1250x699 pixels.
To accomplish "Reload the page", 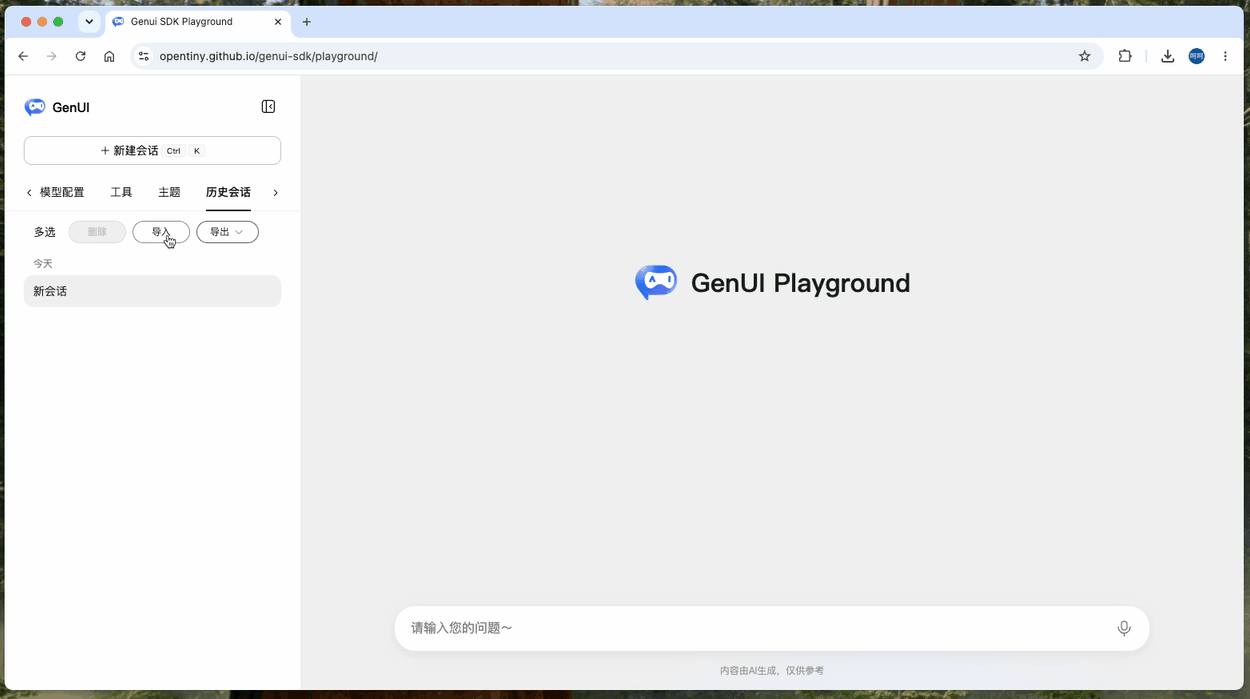I will pyautogui.click(x=80, y=56).
